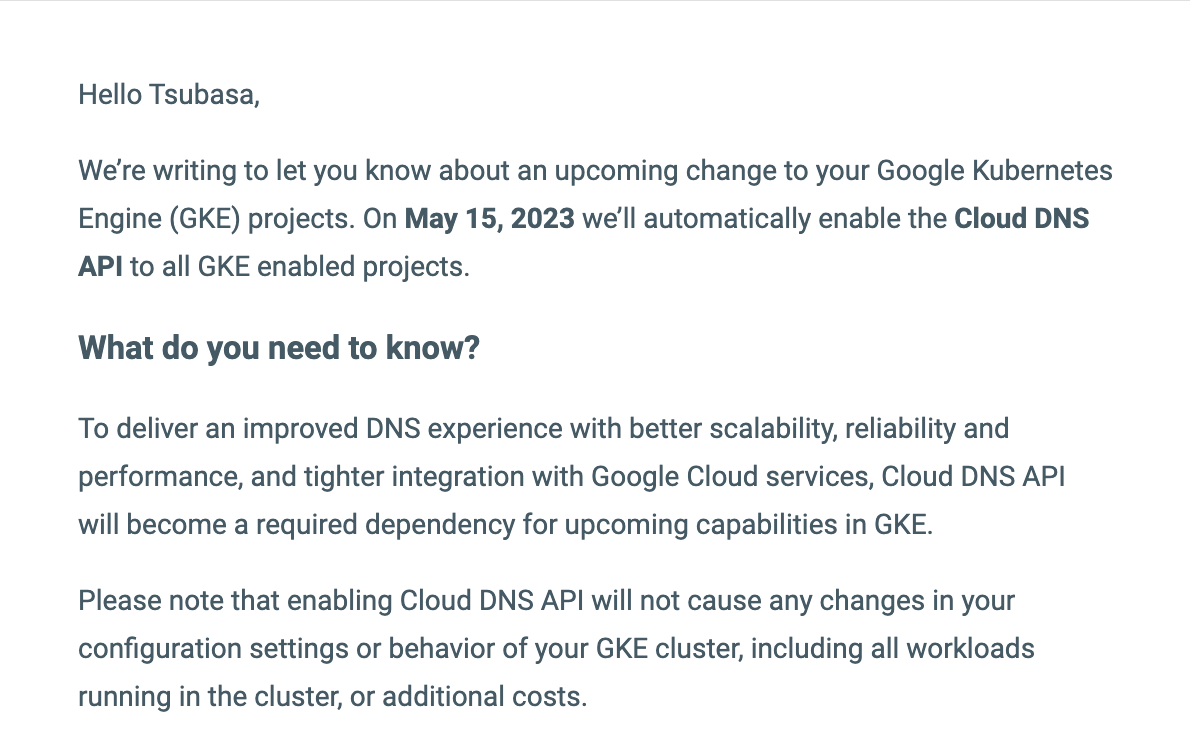The image size is (1190, 748).
Task: Click 'GKE cluster, including all workloads' phrase
Action: click(x=815, y=649)
